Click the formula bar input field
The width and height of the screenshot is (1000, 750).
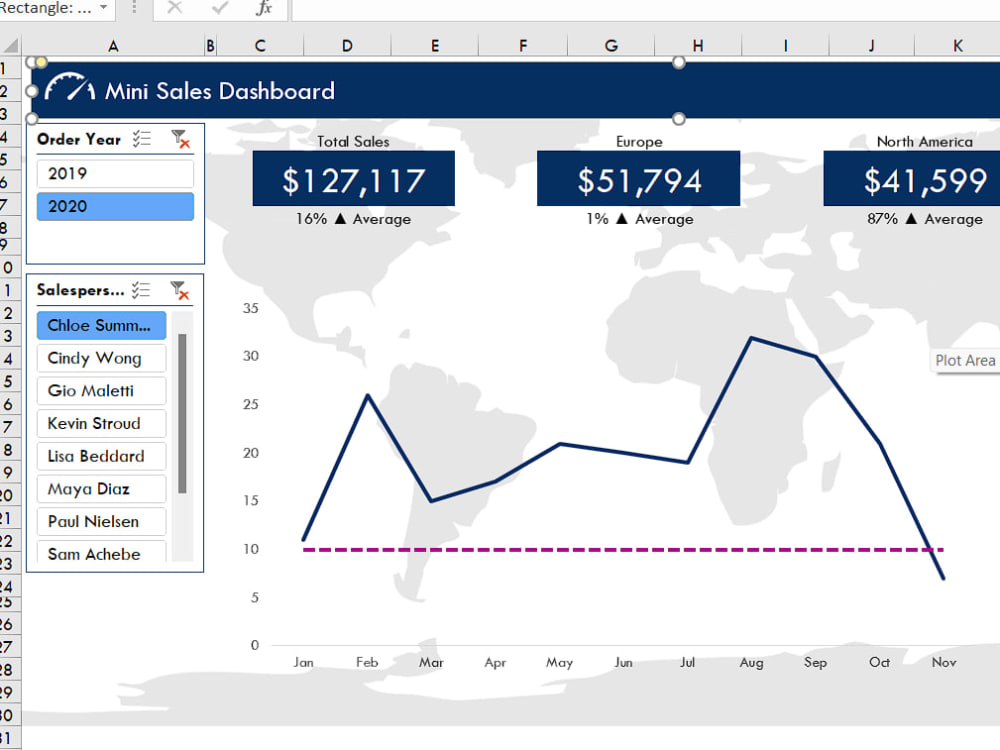pos(645,9)
